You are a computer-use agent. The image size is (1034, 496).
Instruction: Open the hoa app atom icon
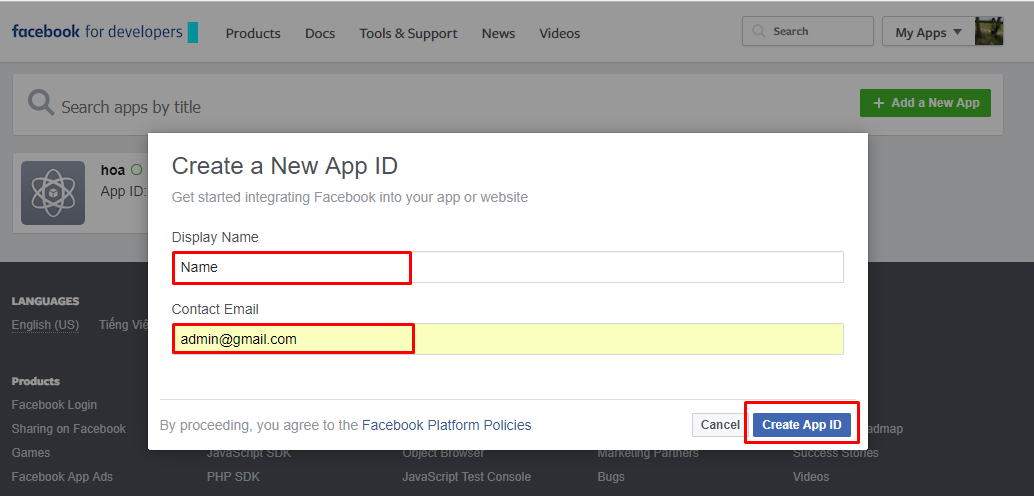[x=53, y=193]
